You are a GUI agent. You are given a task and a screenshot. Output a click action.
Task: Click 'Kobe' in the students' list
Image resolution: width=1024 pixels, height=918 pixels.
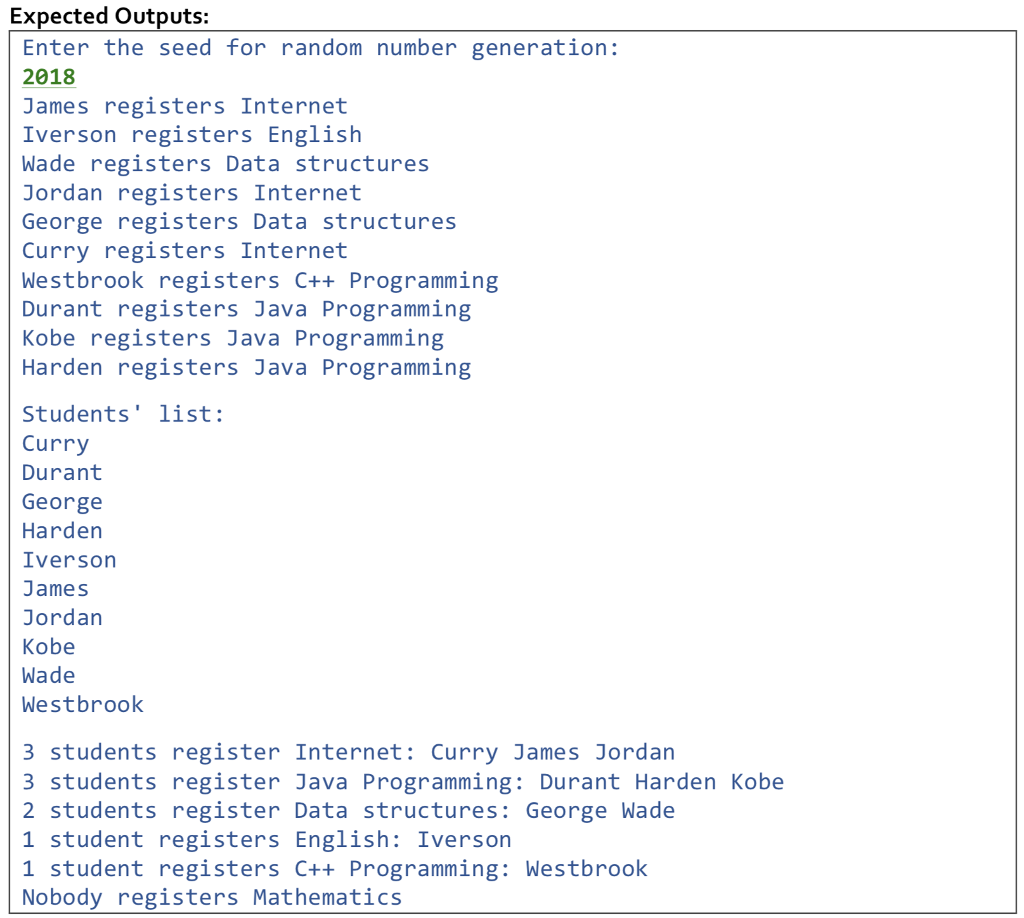[x=49, y=647]
